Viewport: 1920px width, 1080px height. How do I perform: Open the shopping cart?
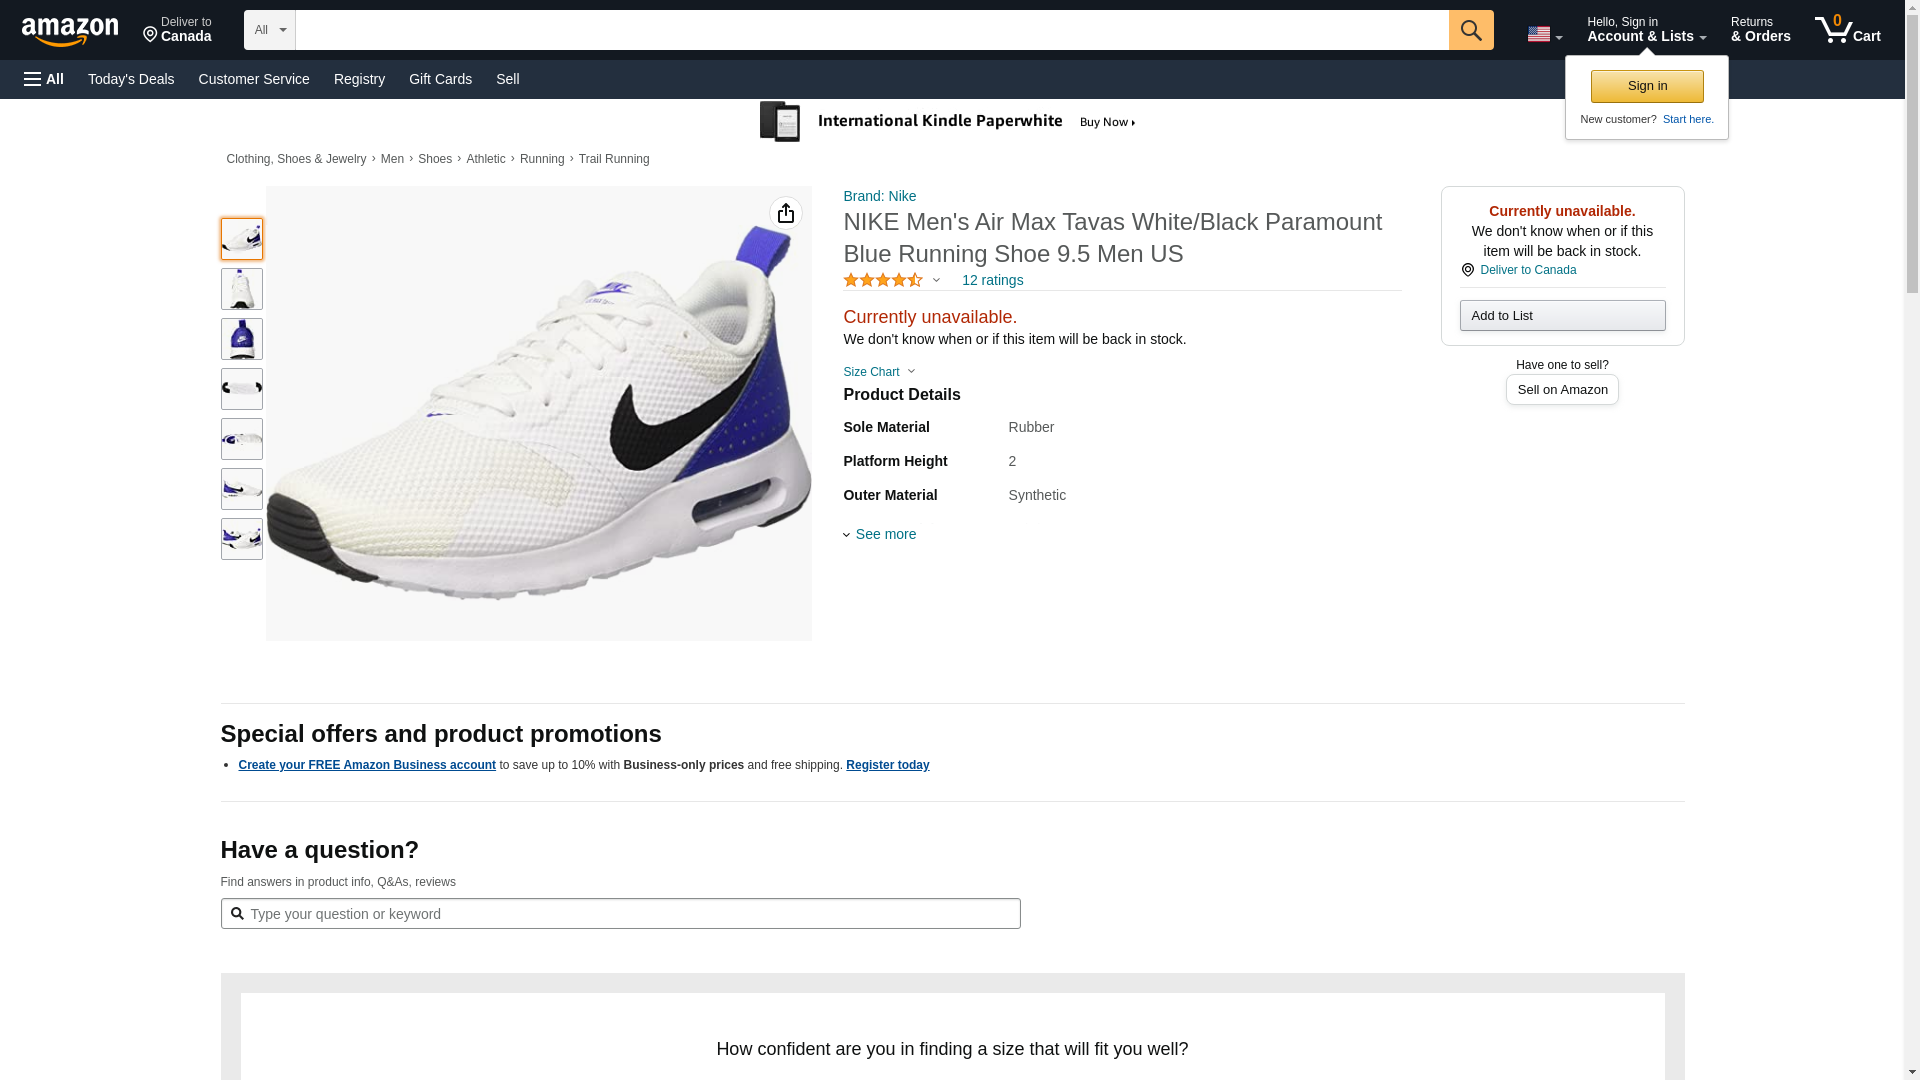(x=1847, y=30)
